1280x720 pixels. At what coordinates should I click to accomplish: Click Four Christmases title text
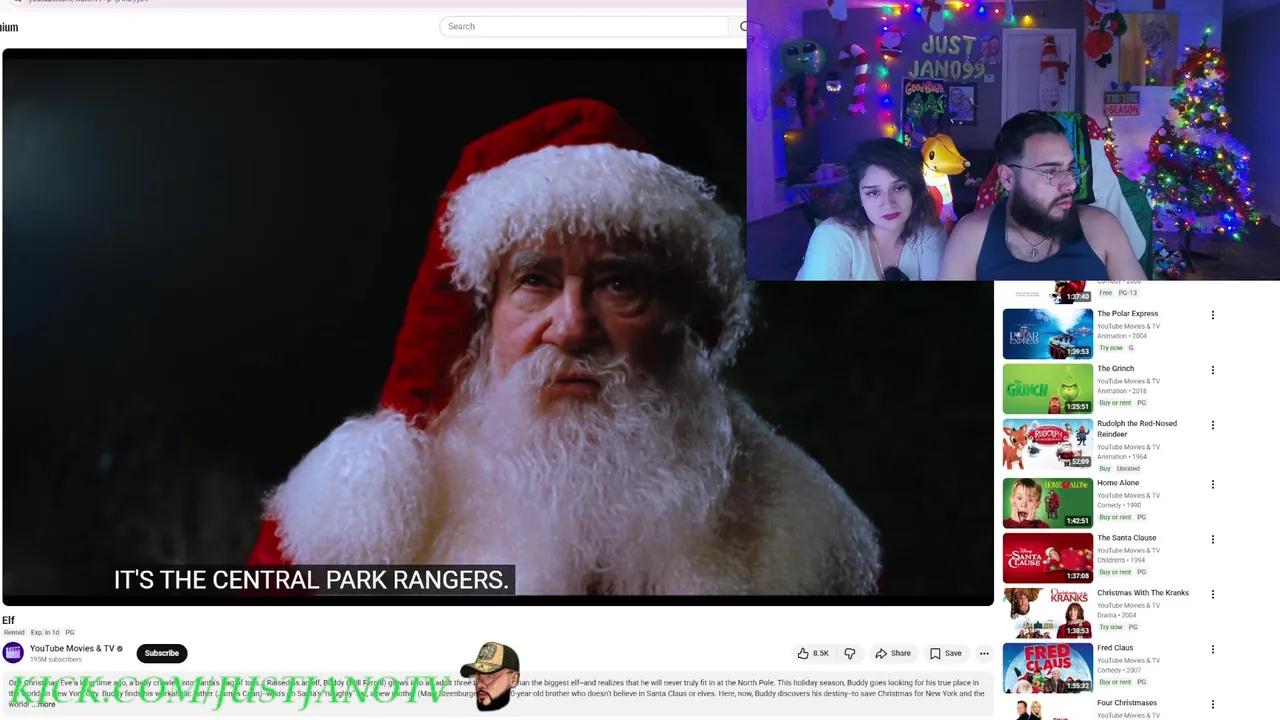tap(1127, 703)
